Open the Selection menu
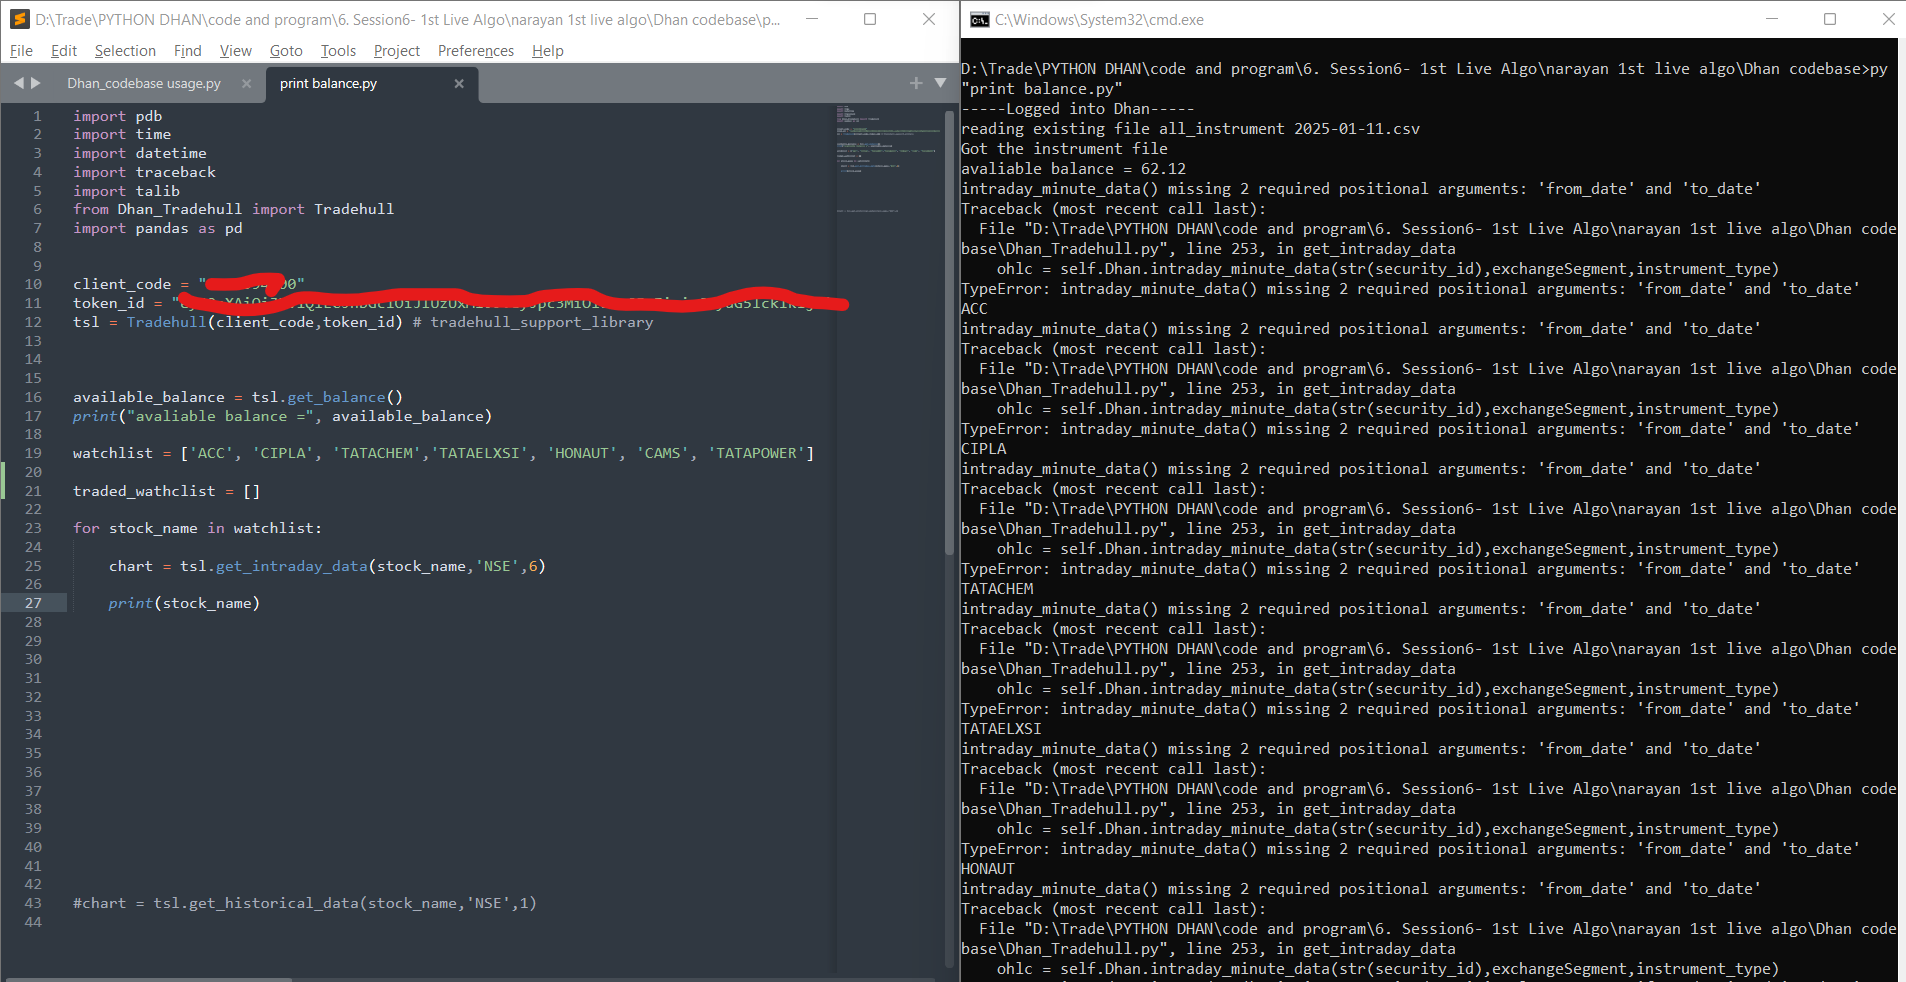The width and height of the screenshot is (1906, 982). (125, 51)
